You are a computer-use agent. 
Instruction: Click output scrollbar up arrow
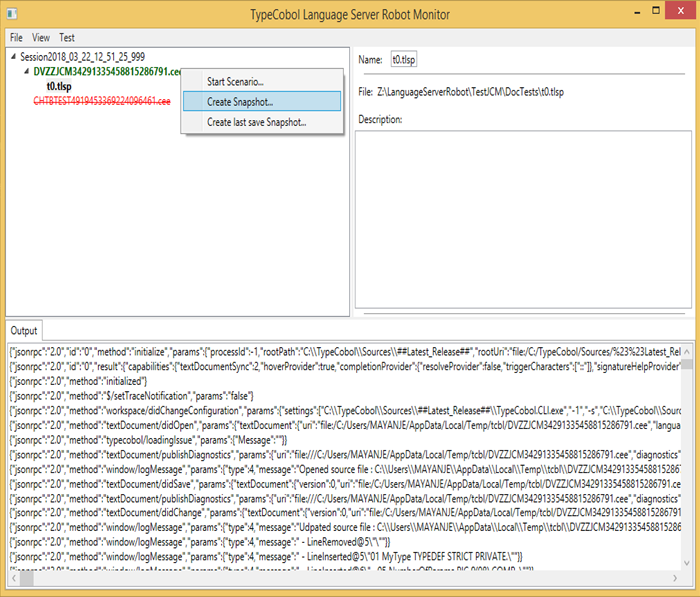[x=687, y=351]
